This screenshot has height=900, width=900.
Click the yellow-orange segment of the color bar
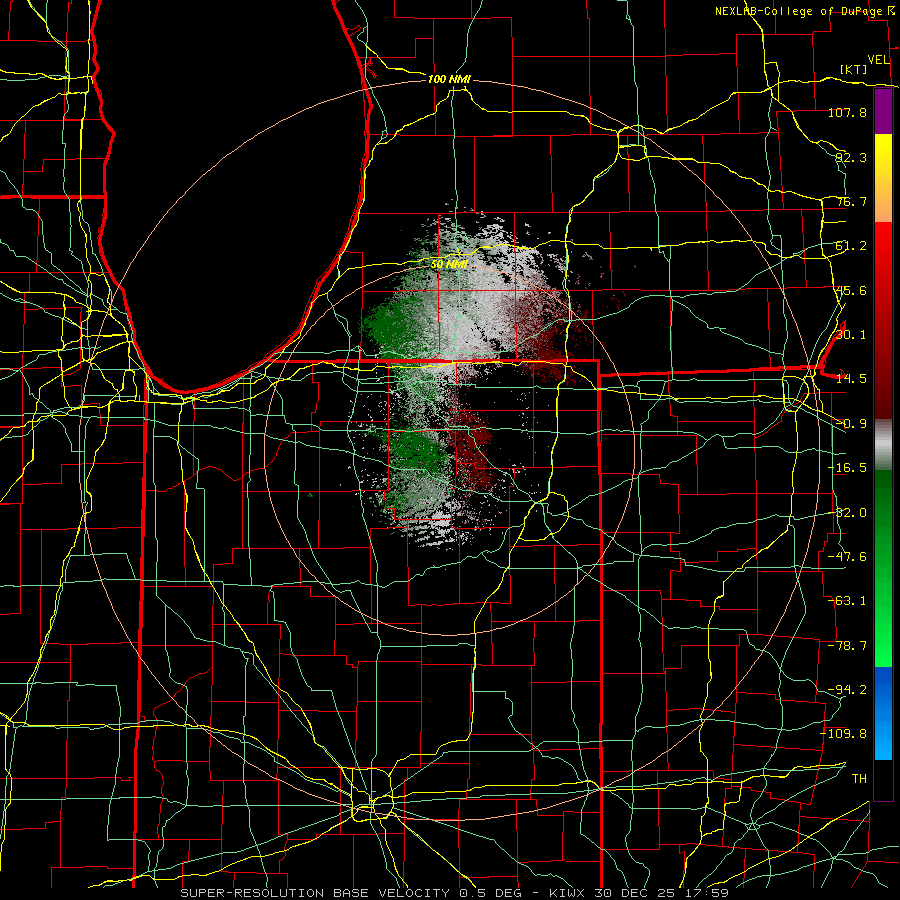click(883, 178)
